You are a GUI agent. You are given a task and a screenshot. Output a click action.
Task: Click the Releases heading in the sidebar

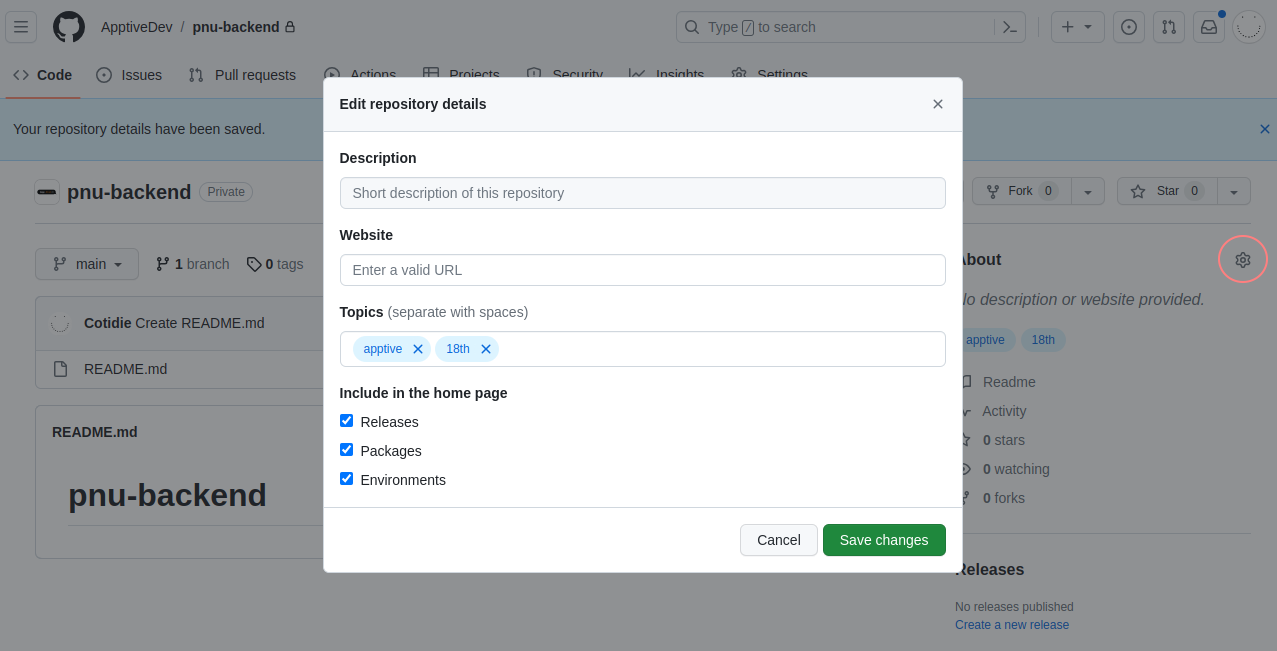pos(990,570)
